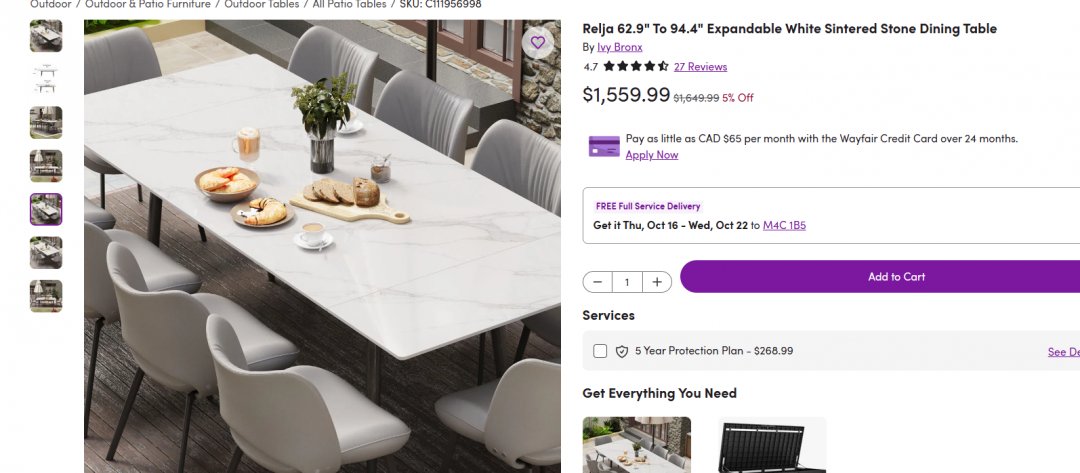Click the purple Wayfair credit card icon
Viewport: 1080px width, 473px height.
point(604,146)
